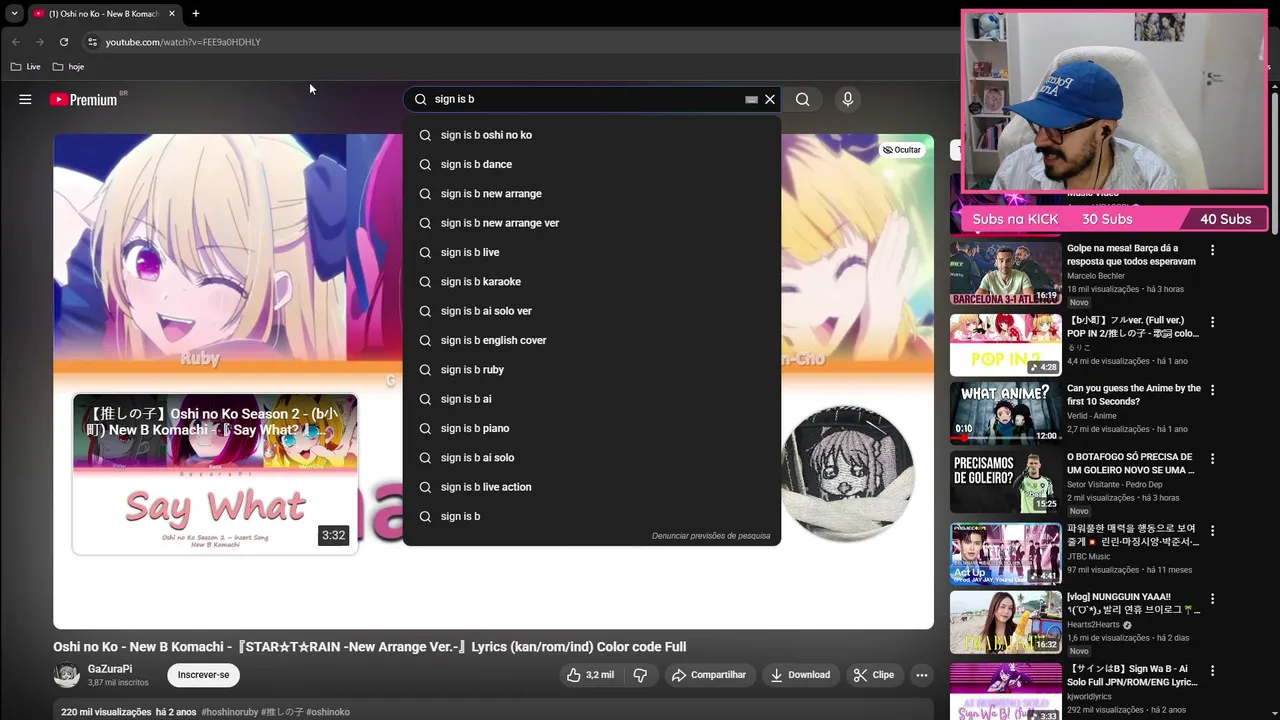This screenshot has height=720, width=1280.
Task: Click the #hoshinoruby hashtag
Action: coord(229,712)
